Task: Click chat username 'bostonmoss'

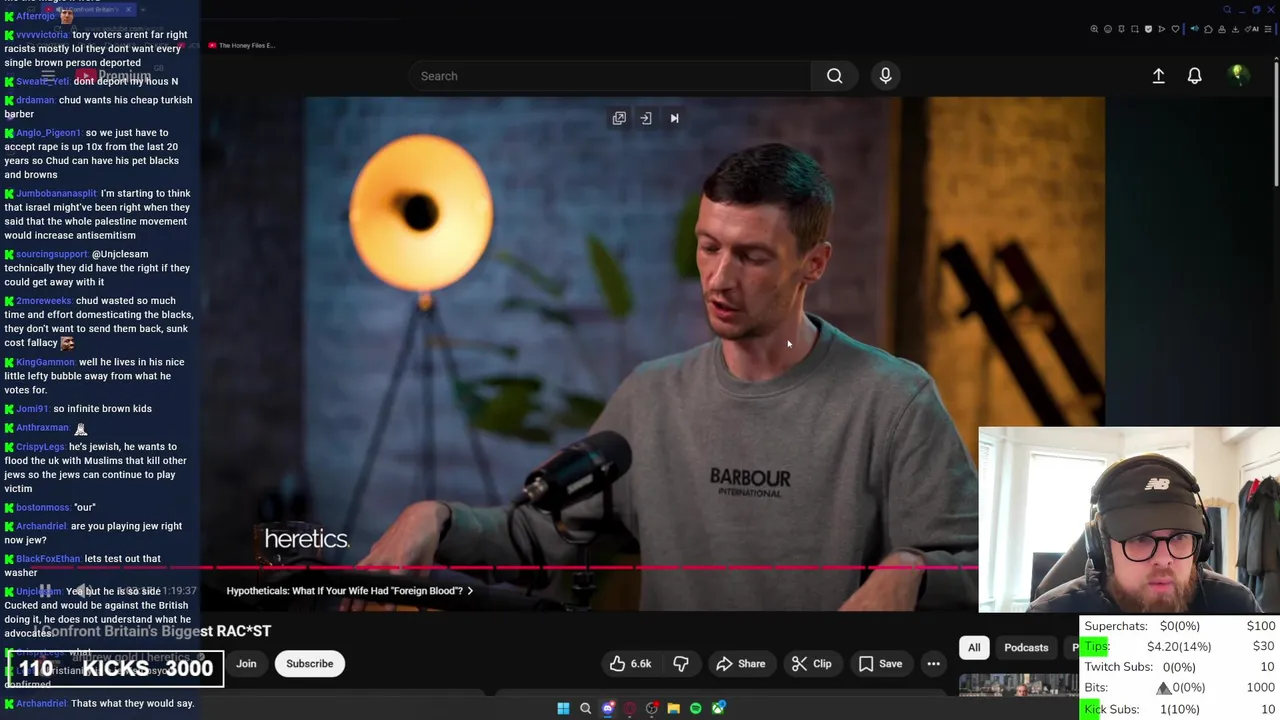Action: tap(42, 508)
